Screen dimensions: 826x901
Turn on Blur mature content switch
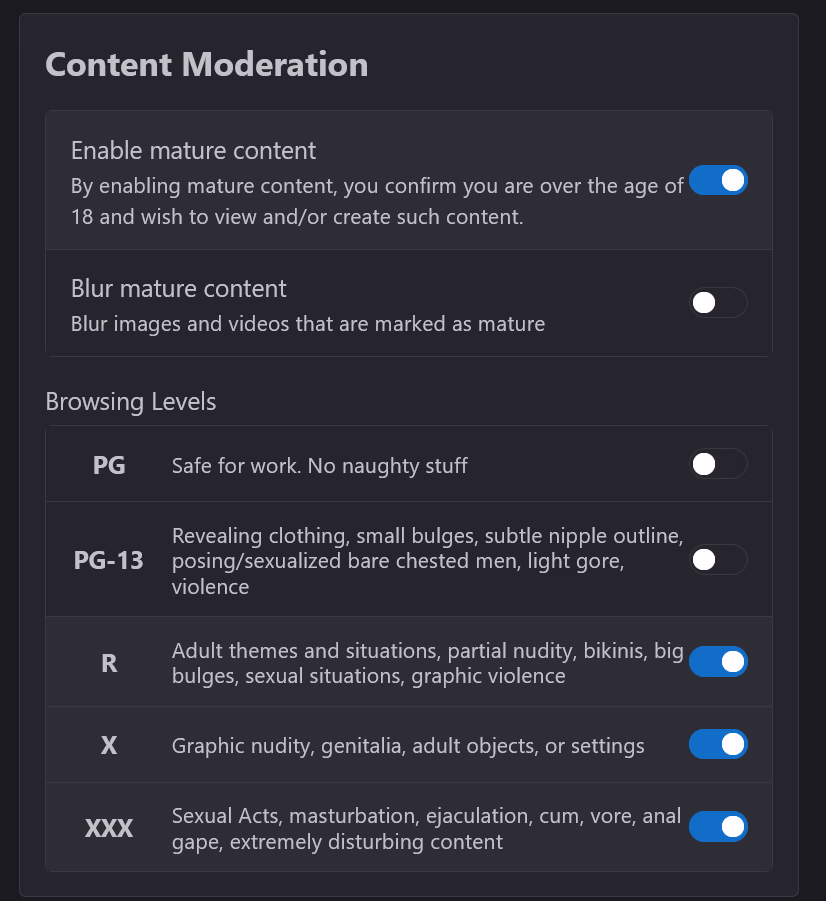click(718, 302)
